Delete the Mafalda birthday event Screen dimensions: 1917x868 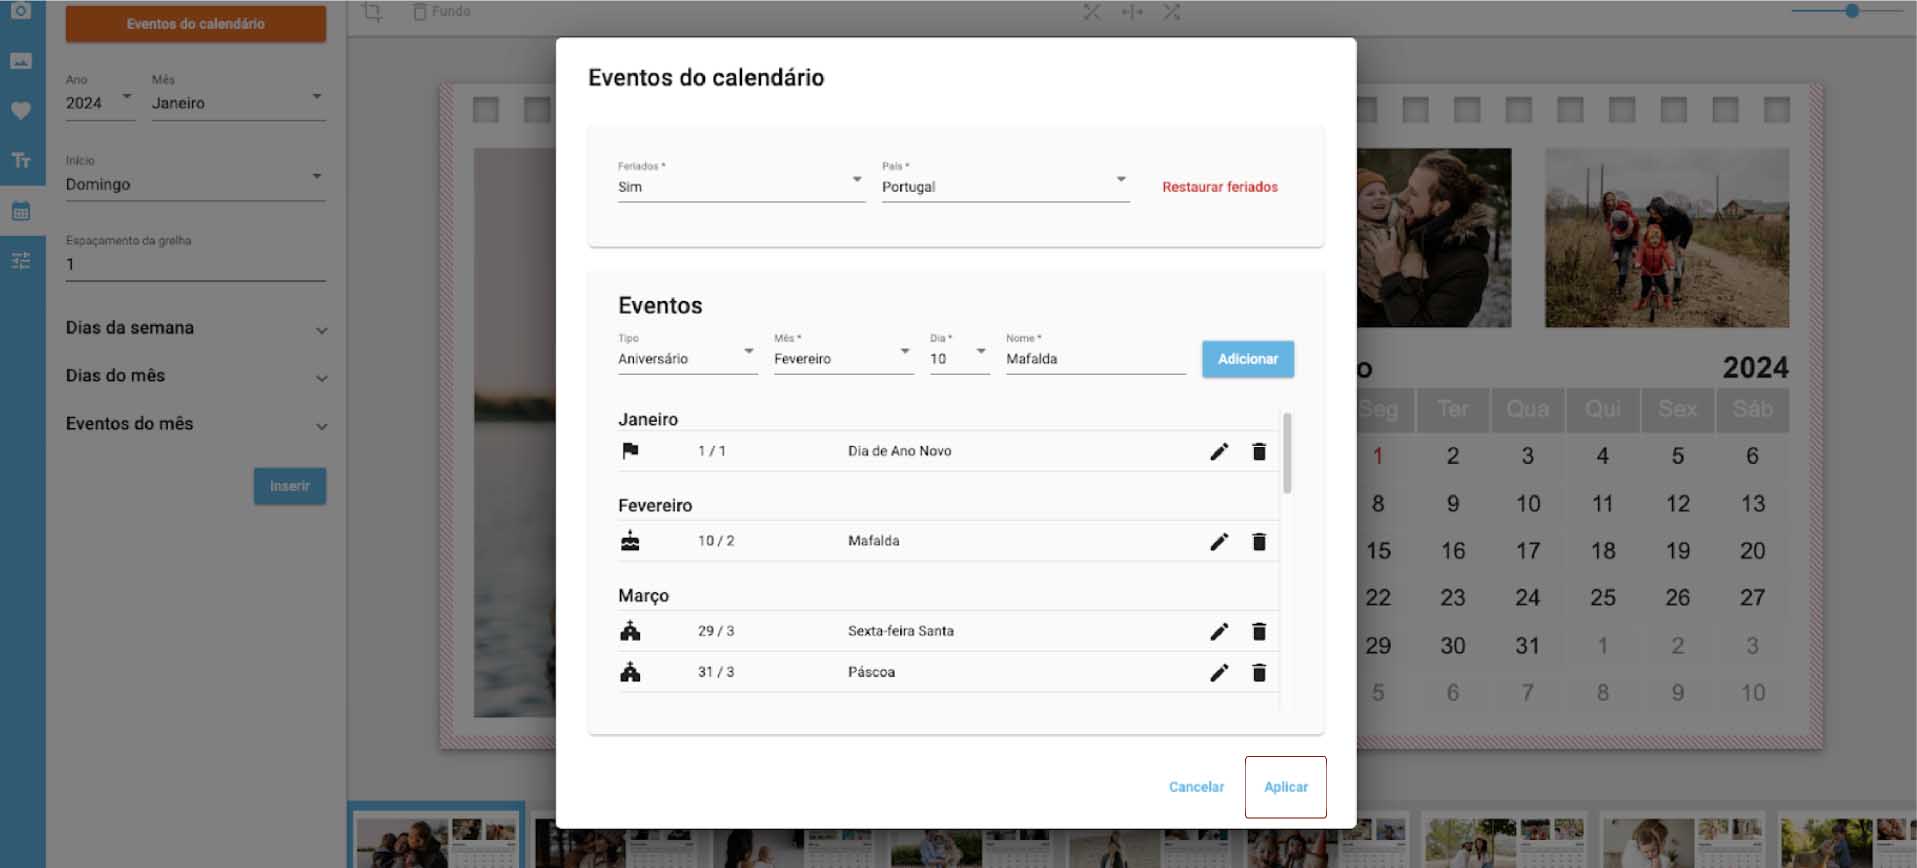(x=1259, y=542)
